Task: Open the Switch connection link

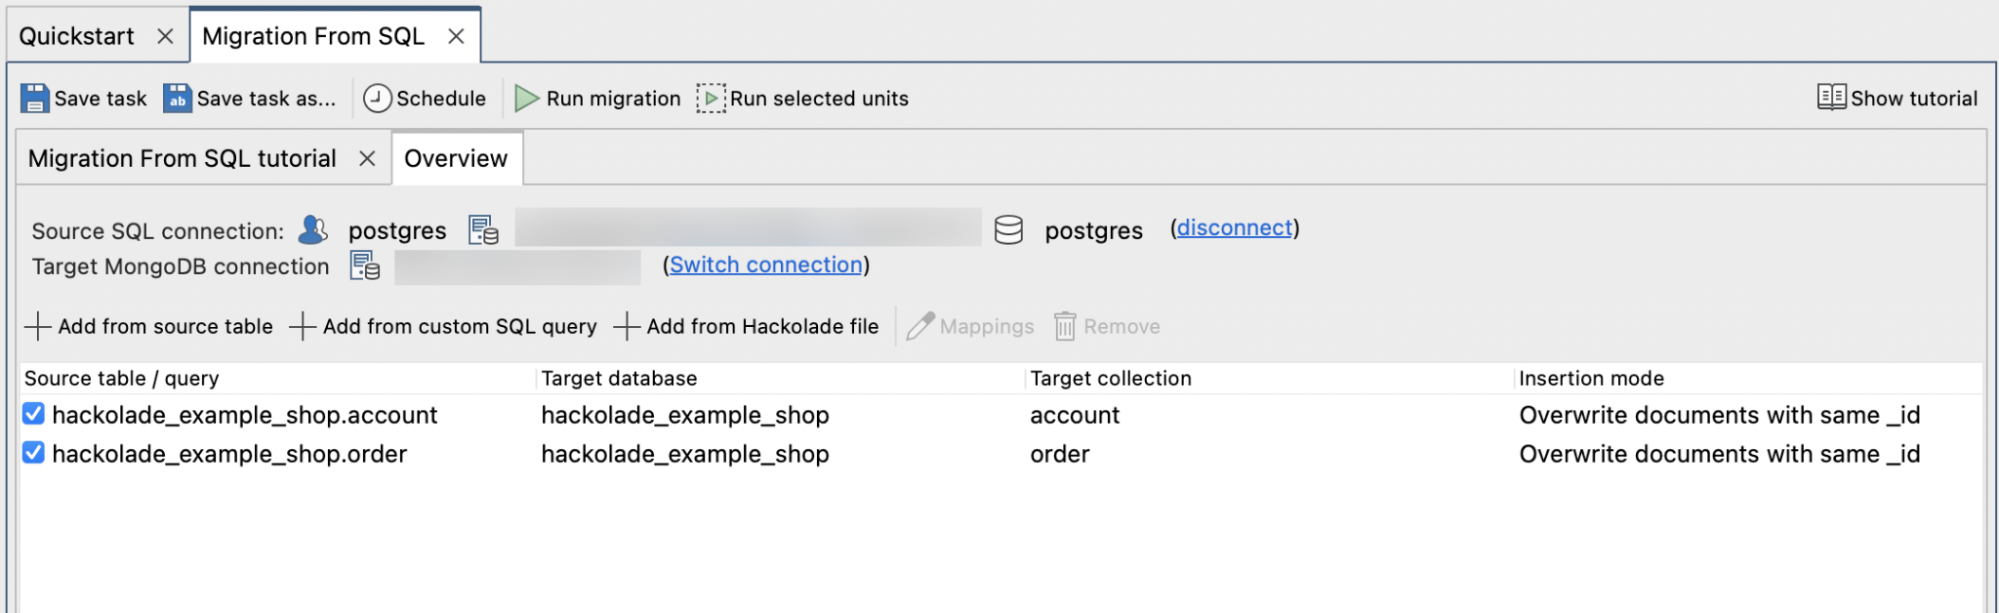Action: pyautogui.click(x=765, y=264)
